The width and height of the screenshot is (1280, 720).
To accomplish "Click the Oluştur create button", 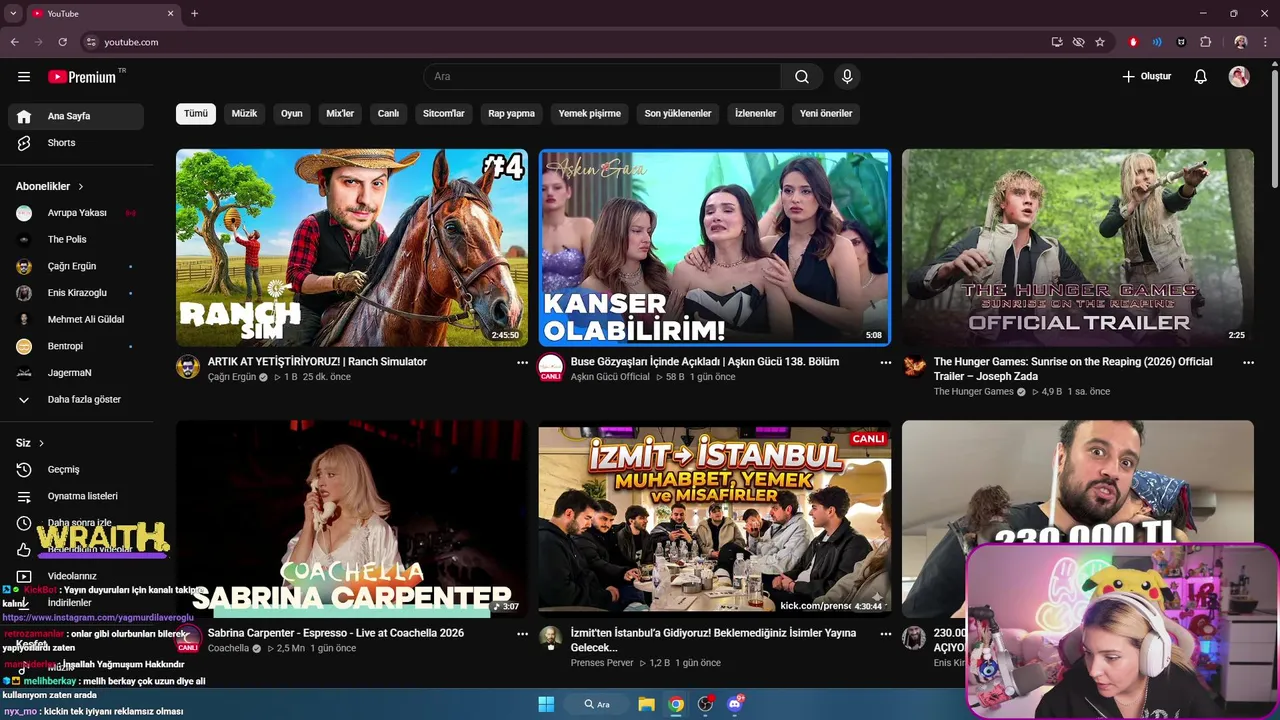I will [1146, 77].
